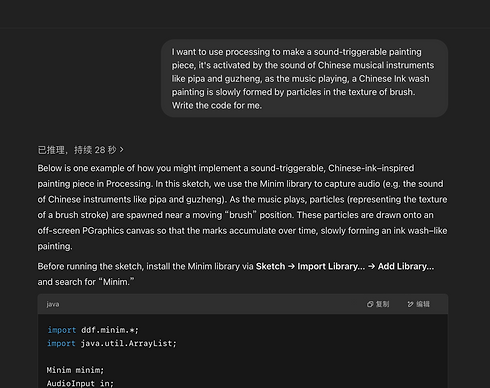
Task: Click the paragraph starting Below is one example
Action: click(x=242, y=207)
